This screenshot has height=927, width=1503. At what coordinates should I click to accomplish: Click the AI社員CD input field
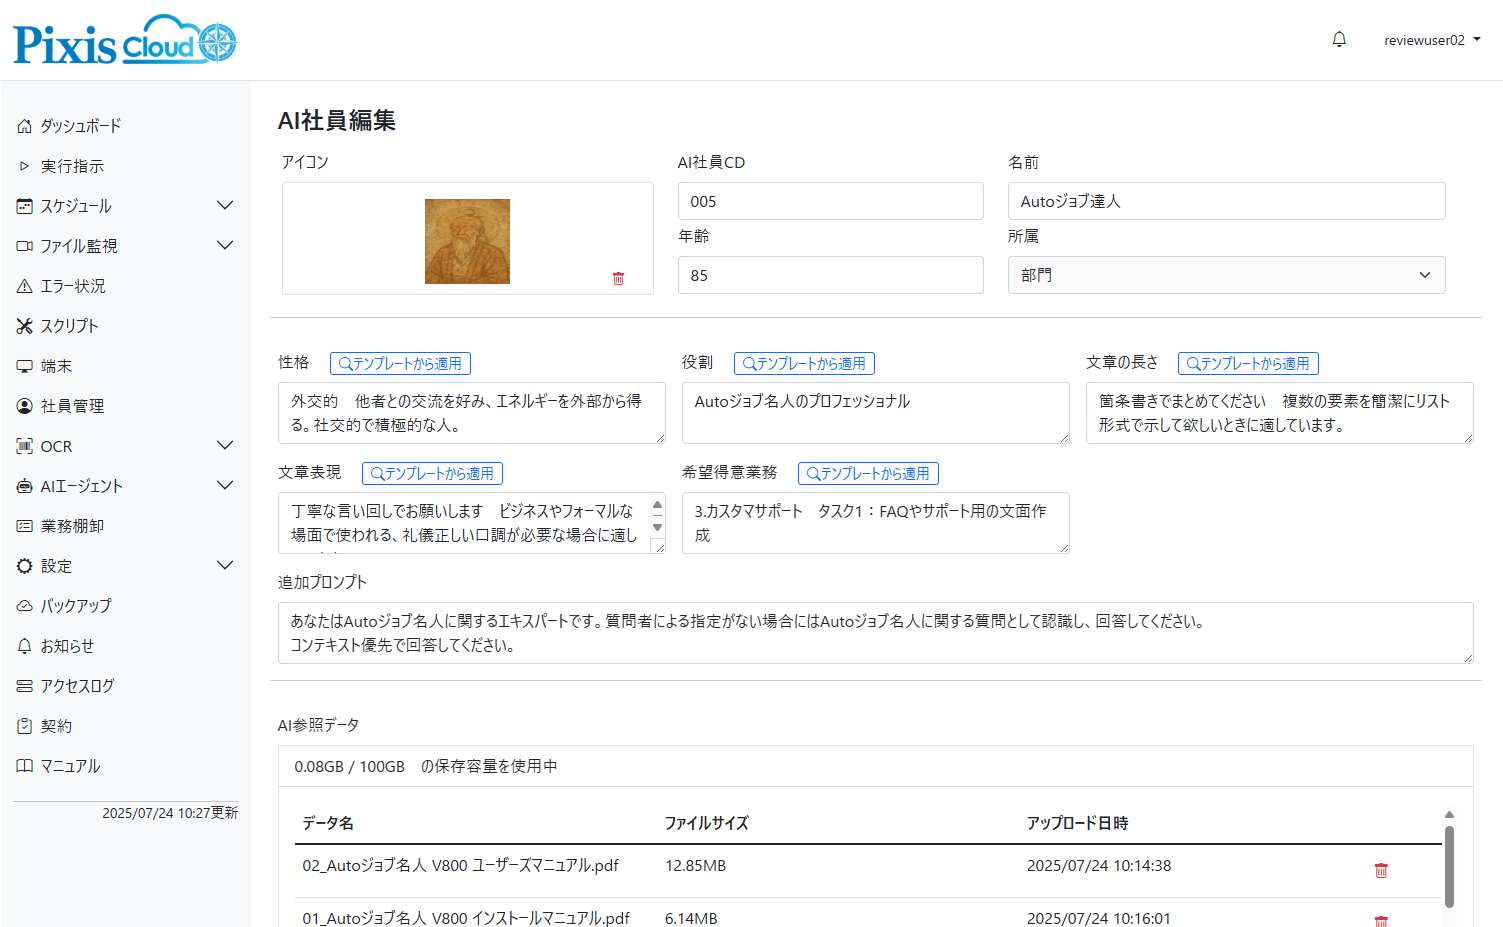tap(831, 201)
